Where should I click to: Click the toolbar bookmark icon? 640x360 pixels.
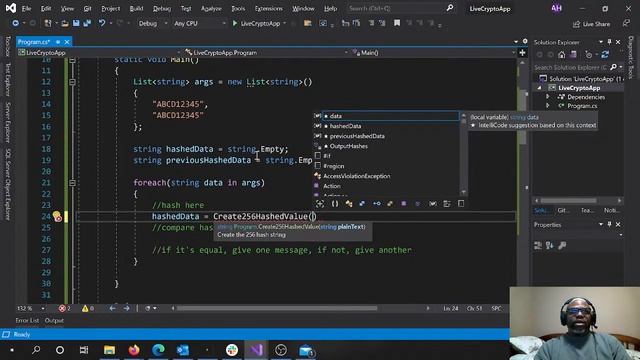point(397,23)
